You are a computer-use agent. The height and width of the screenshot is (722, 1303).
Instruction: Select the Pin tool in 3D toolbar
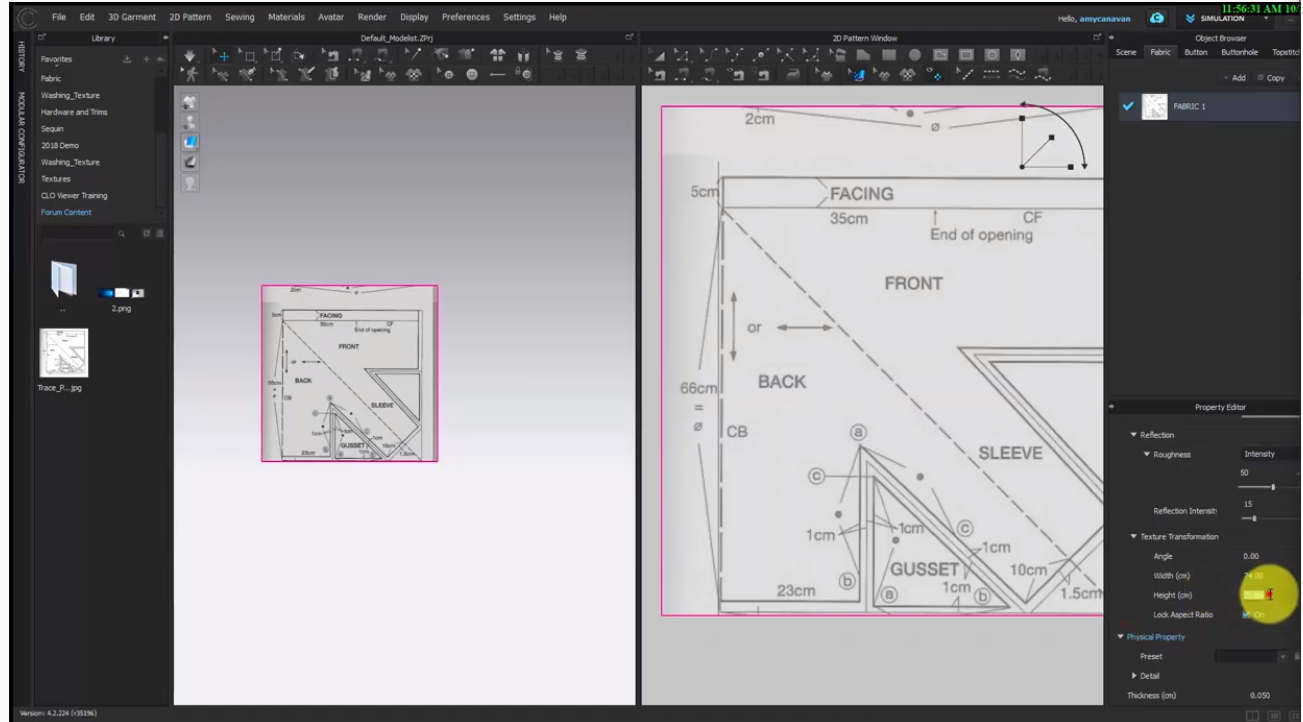274,56
